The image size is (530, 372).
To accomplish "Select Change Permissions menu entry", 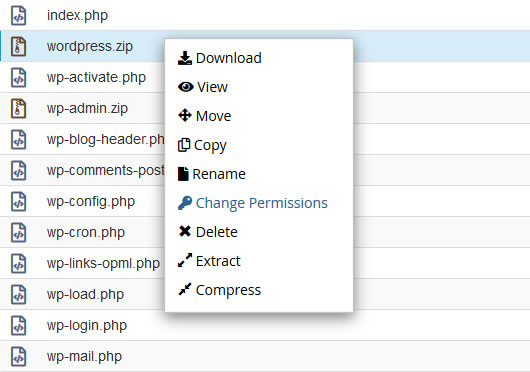I will pos(262,203).
